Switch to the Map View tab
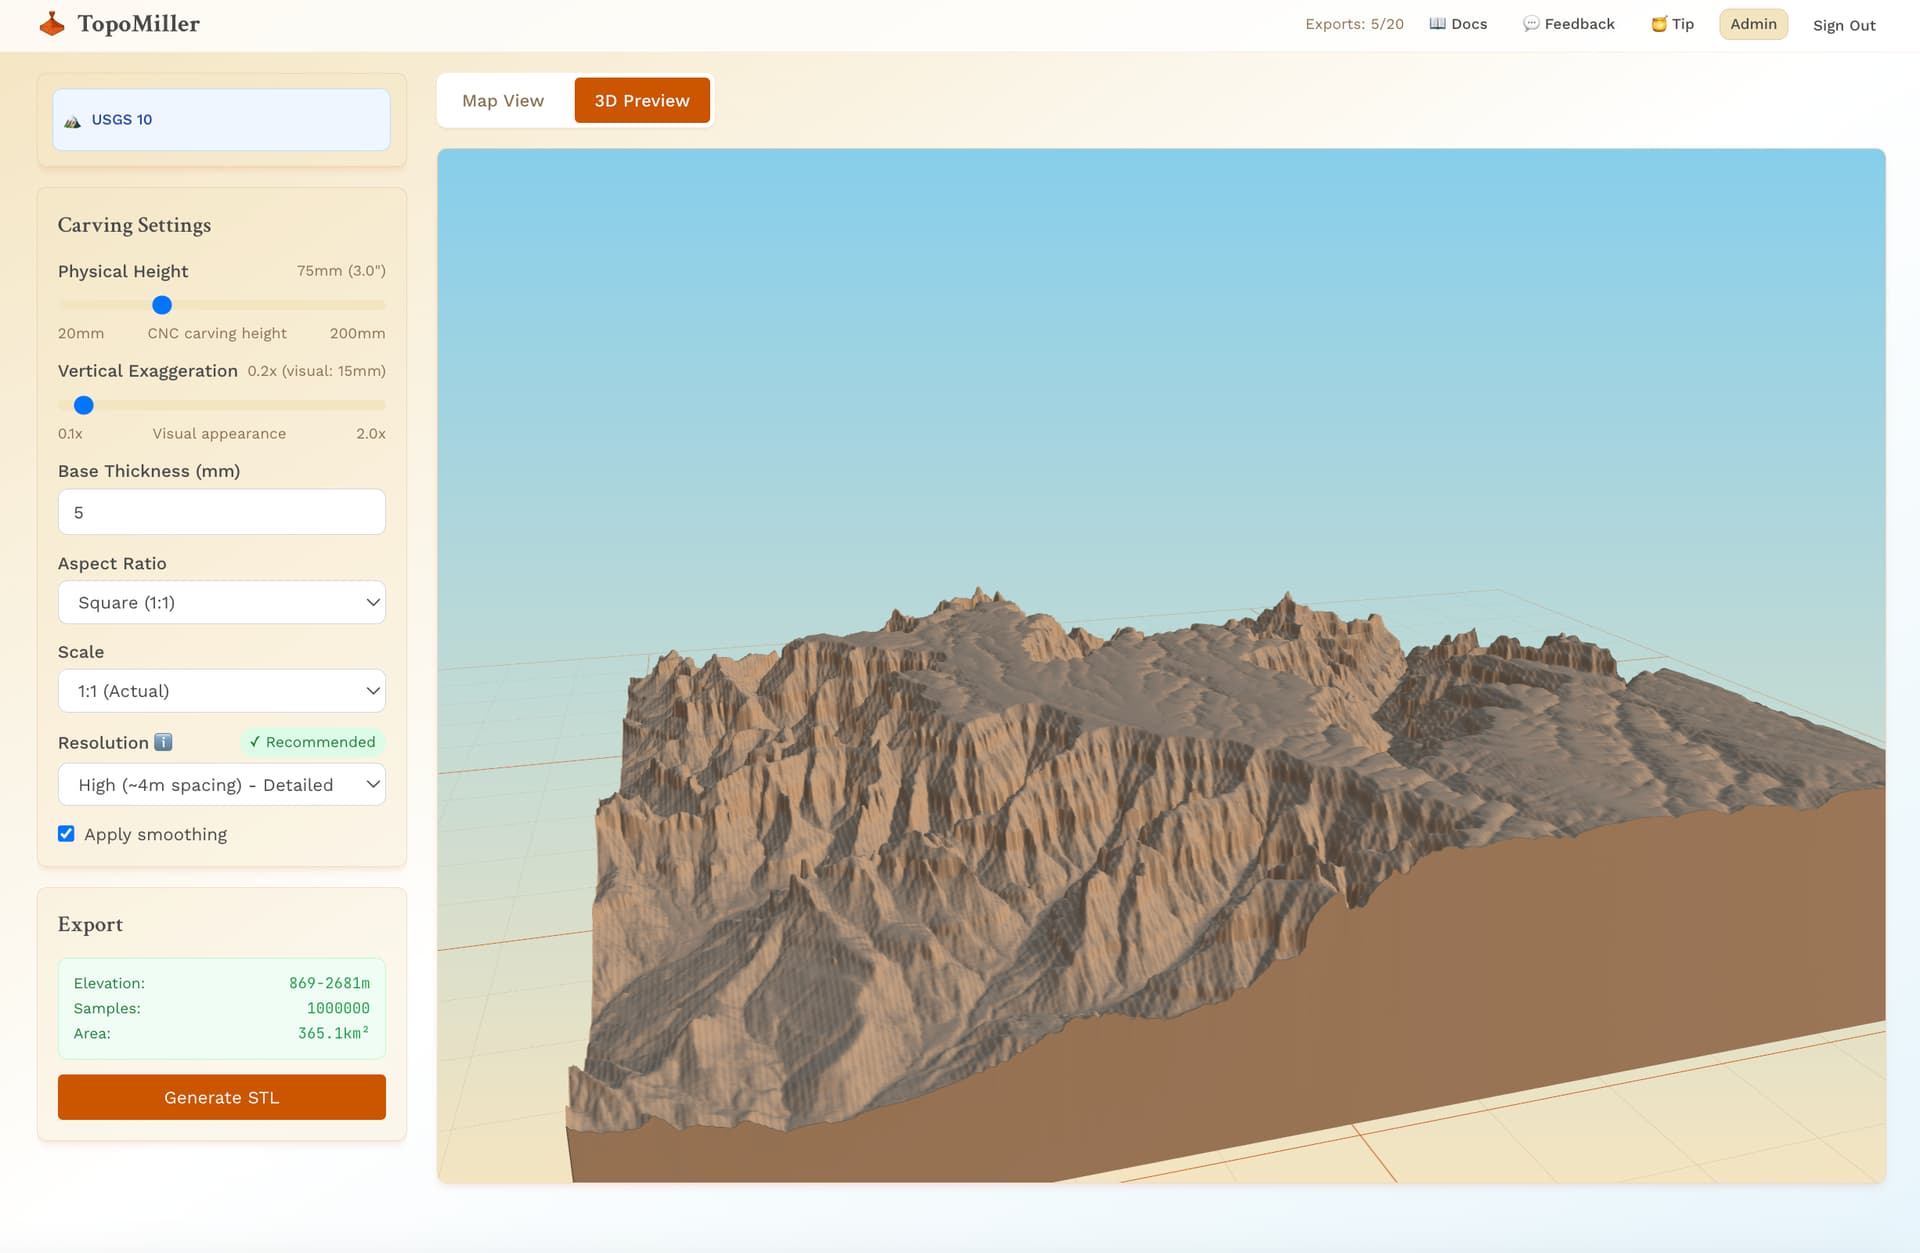This screenshot has height=1253, width=1920. click(x=503, y=101)
